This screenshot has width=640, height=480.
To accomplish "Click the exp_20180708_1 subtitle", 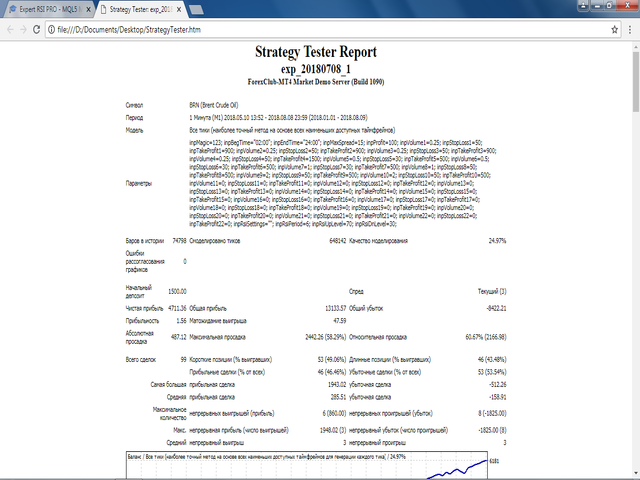I will 316,69.
